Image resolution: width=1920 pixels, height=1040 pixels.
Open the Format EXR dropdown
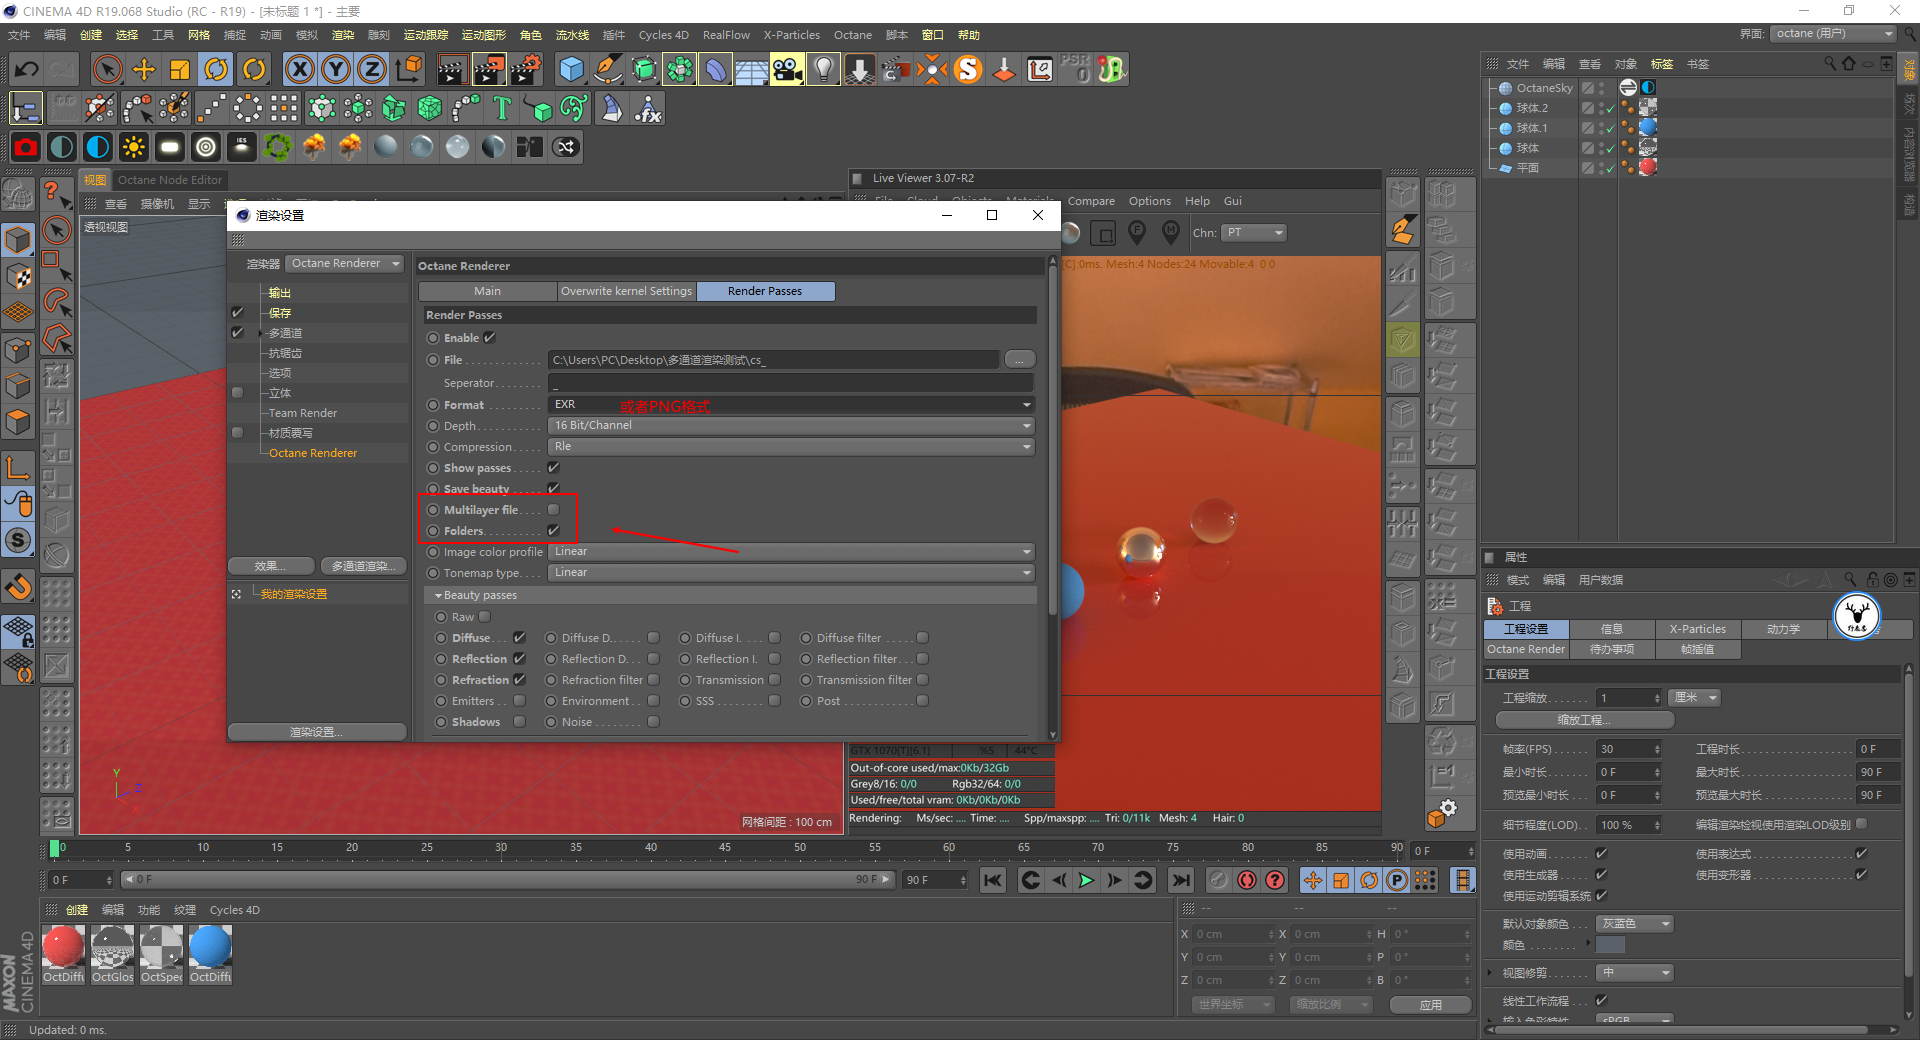(791, 405)
